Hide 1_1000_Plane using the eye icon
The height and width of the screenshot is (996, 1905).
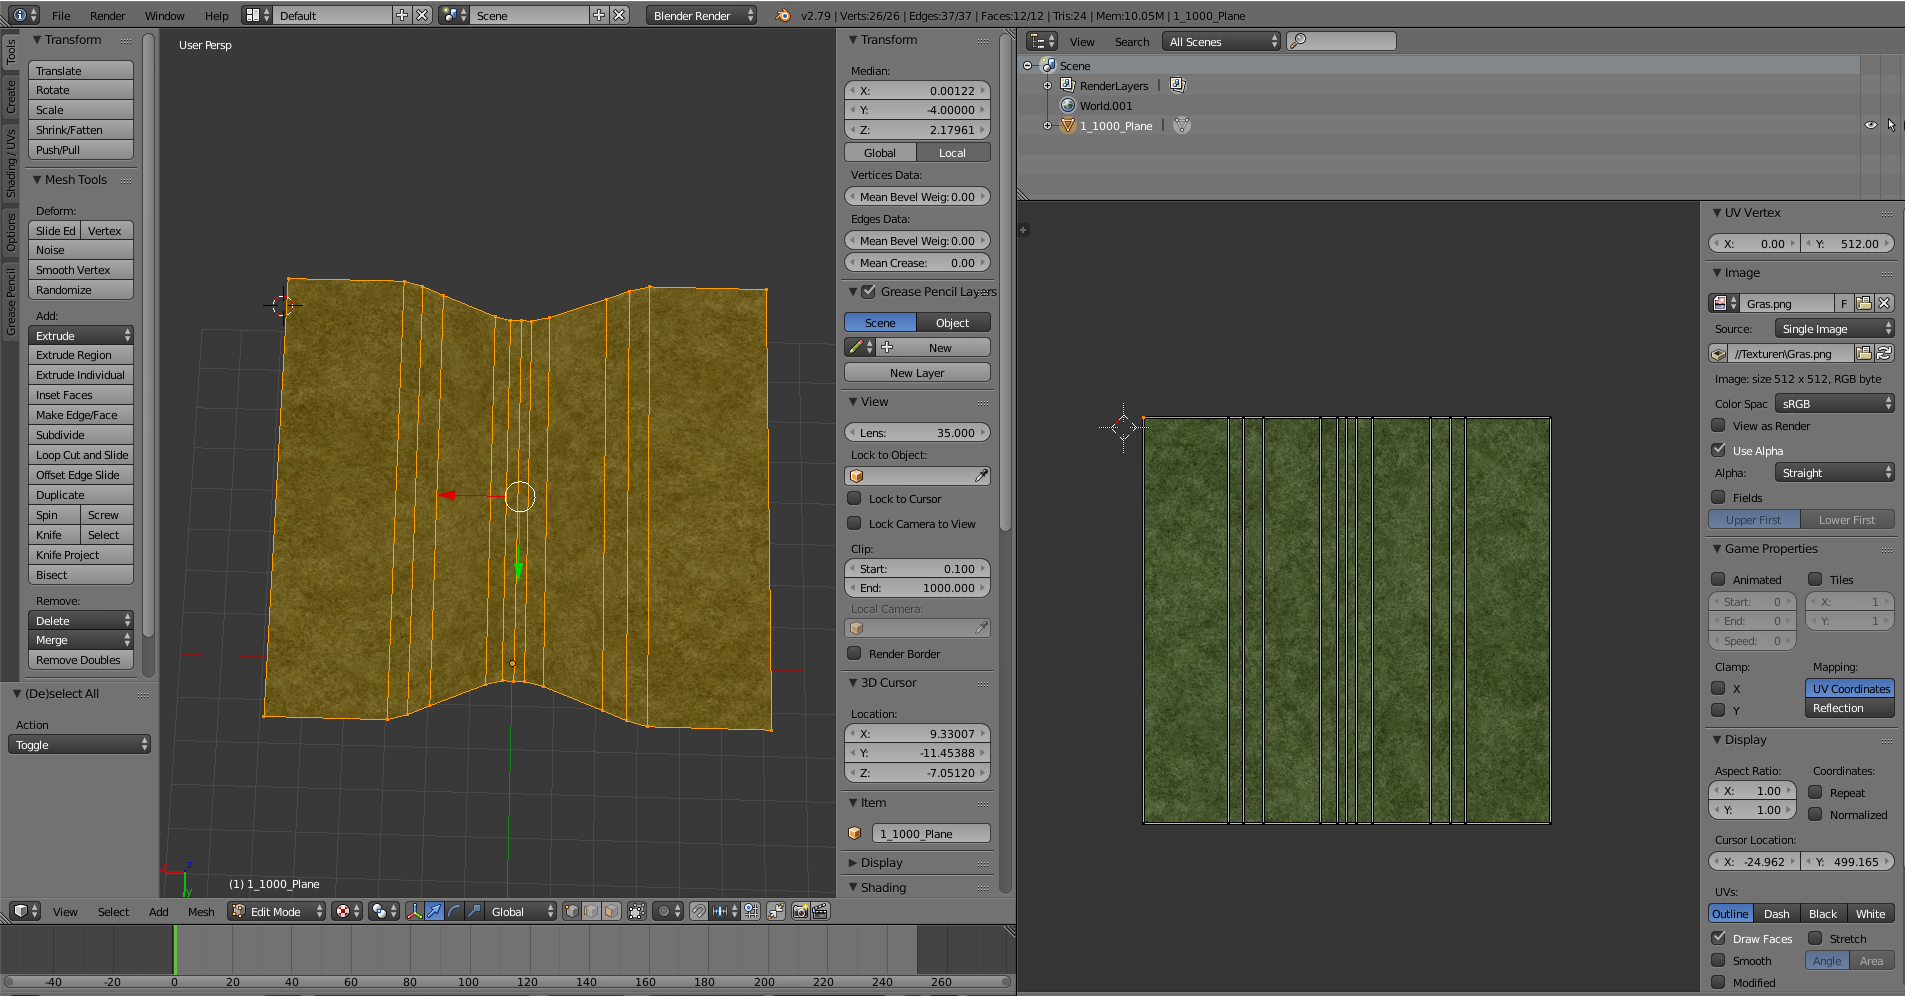(x=1870, y=125)
